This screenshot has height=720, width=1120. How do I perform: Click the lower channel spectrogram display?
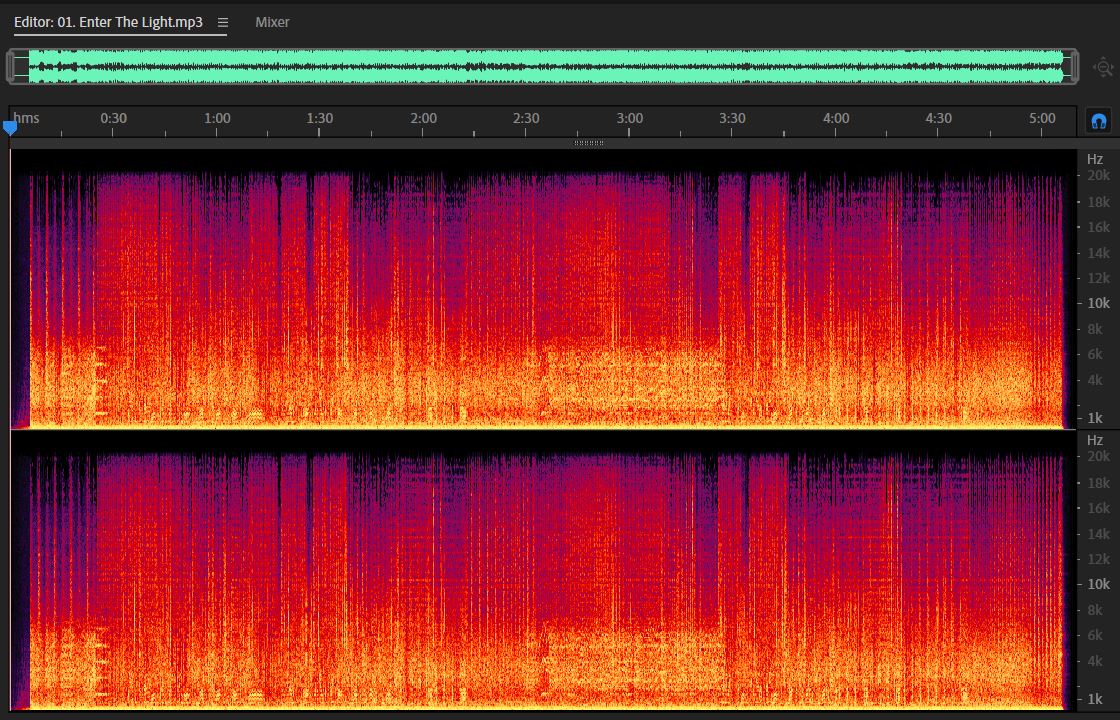(543, 570)
